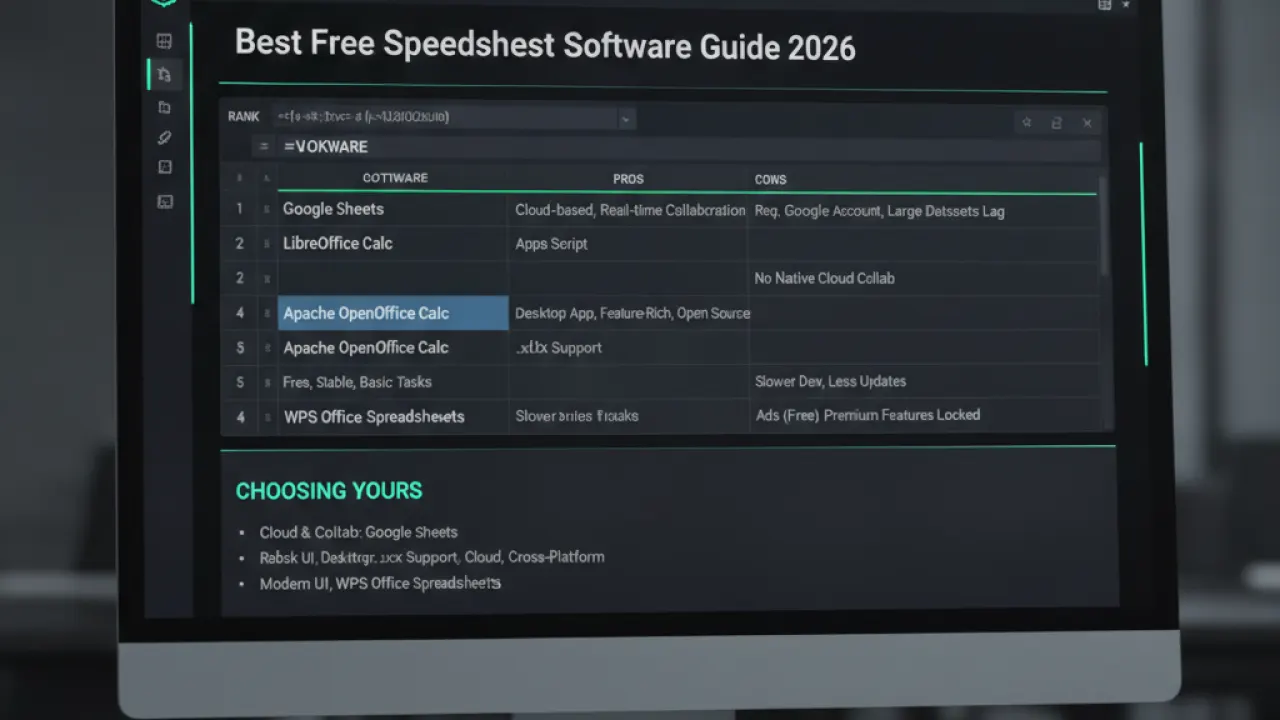Click 'Modern UI, WPS Office Spreadsheets' bullet
Viewport: 1280px width, 720px height.
pos(380,583)
